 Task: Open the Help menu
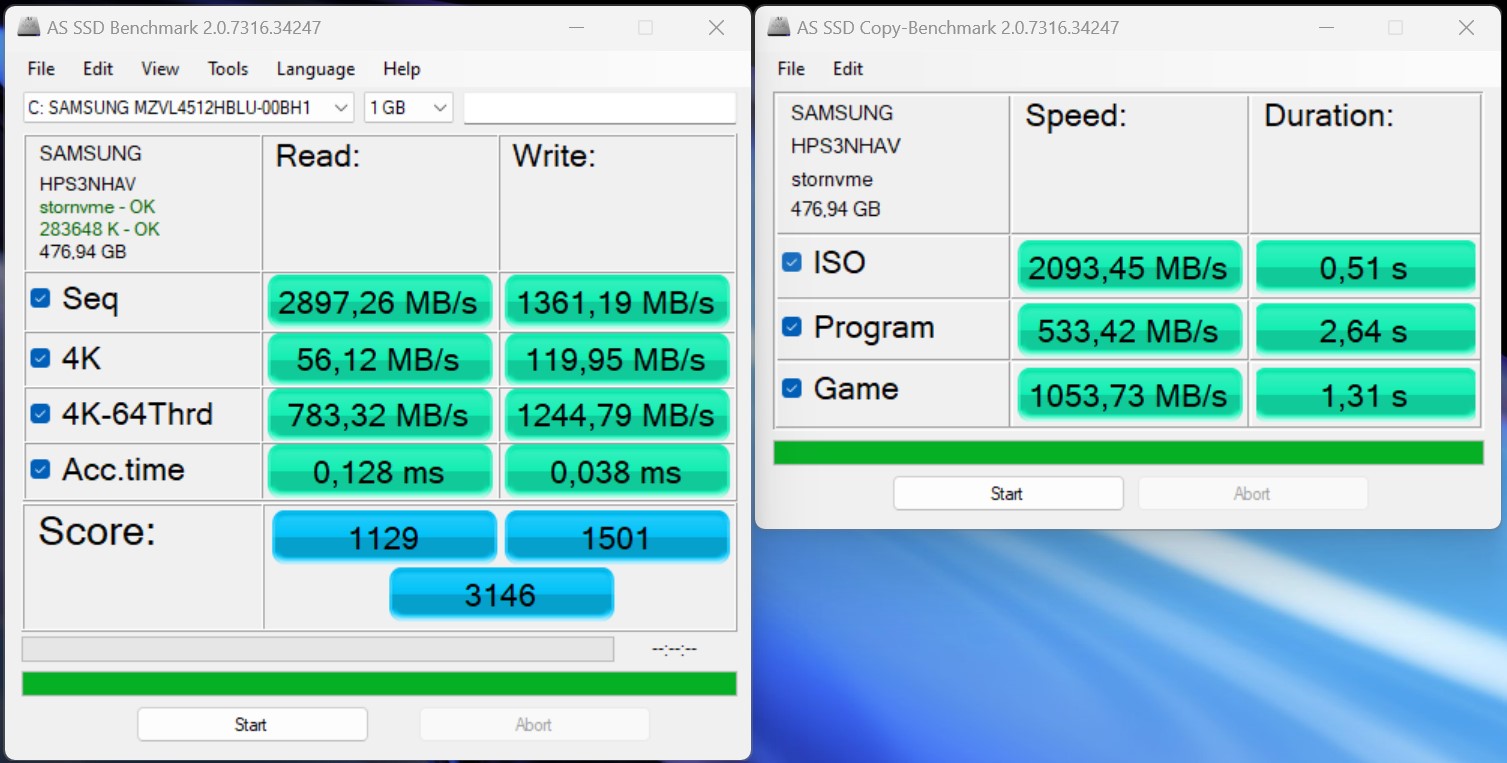tap(401, 69)
